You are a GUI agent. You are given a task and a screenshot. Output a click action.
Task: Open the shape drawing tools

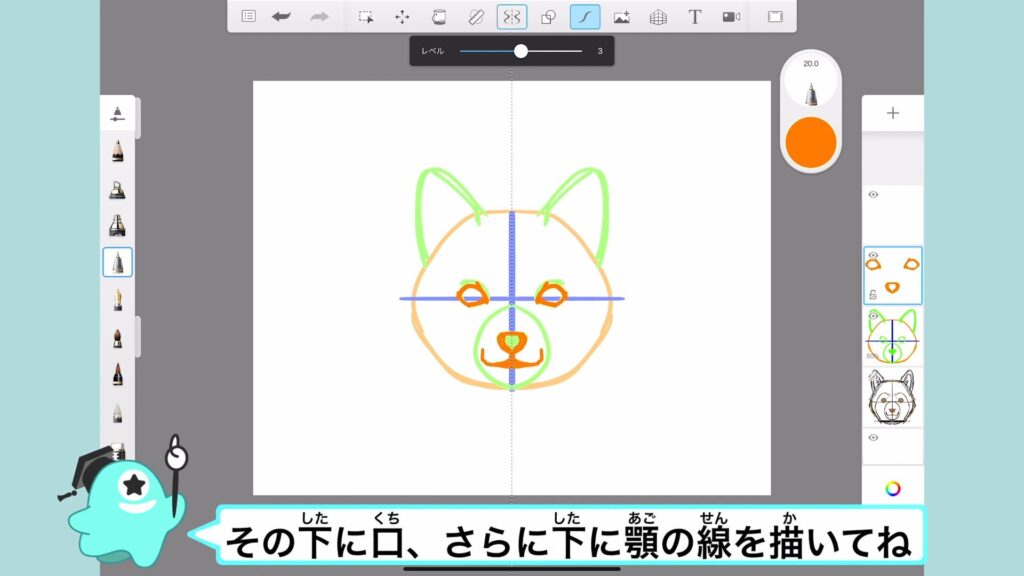[x=548, y=16]
